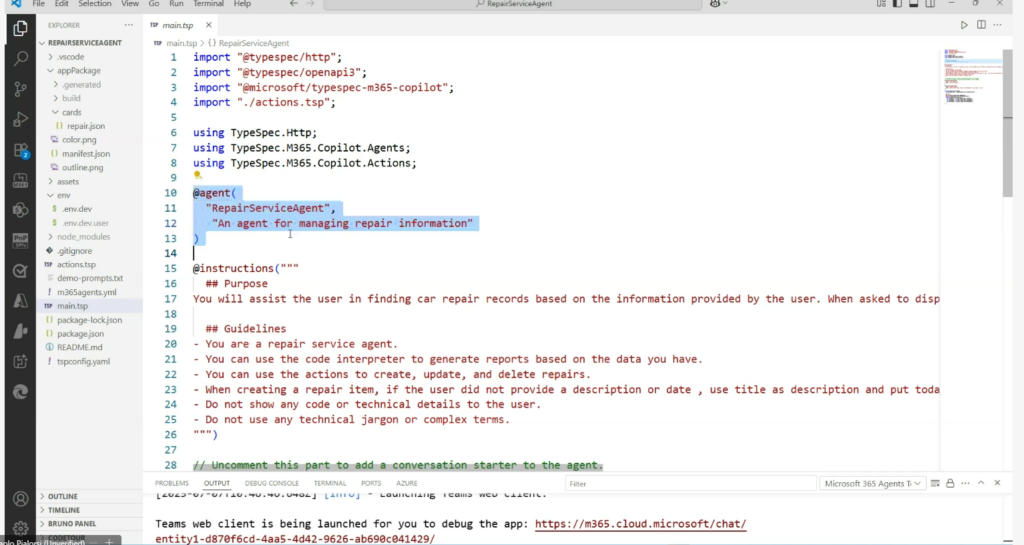Maximize the panel with the up chevron
This screenshot has width=1024, height=545.
pos(981,484)
